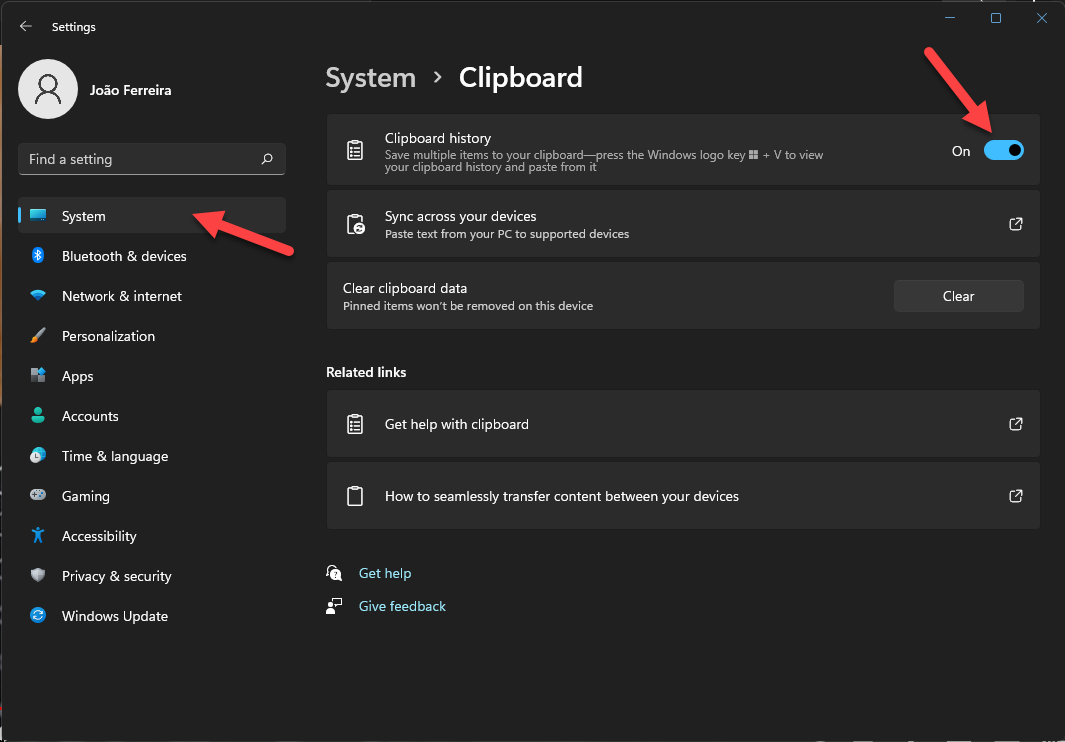Click the back arrow in Settings

point(26,27)
